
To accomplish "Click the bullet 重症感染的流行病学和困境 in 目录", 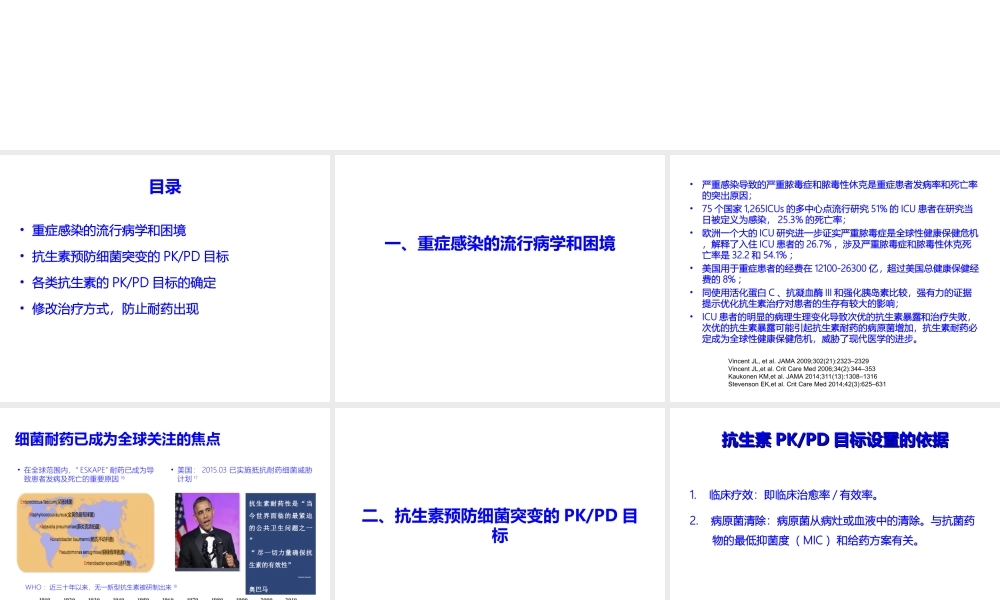I will [109, 230].
